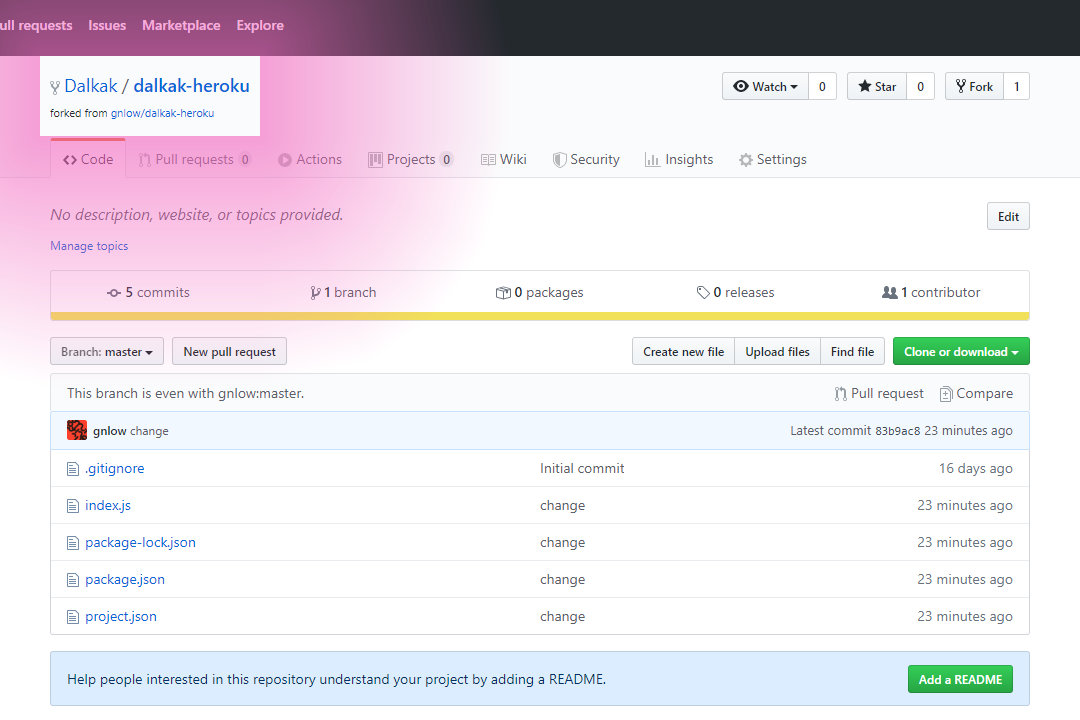Click the fork icon beside Dalkak

coord(55,88)
